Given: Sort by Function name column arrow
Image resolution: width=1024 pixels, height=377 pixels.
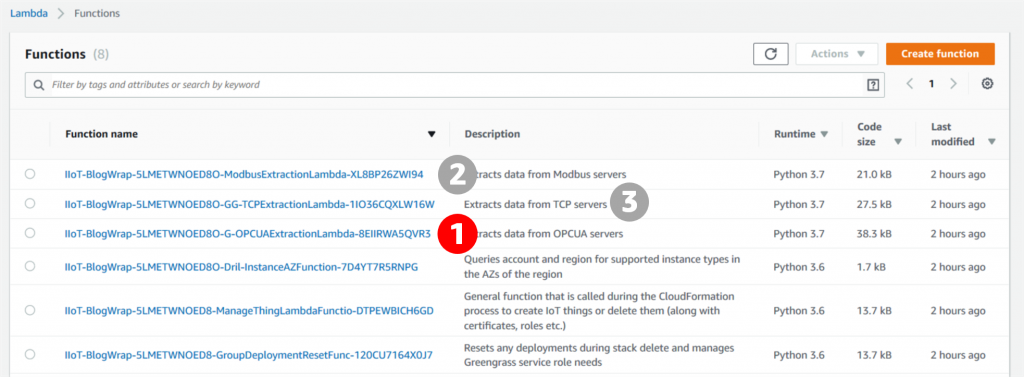Looking at the screenshot, I should [431, 135].
